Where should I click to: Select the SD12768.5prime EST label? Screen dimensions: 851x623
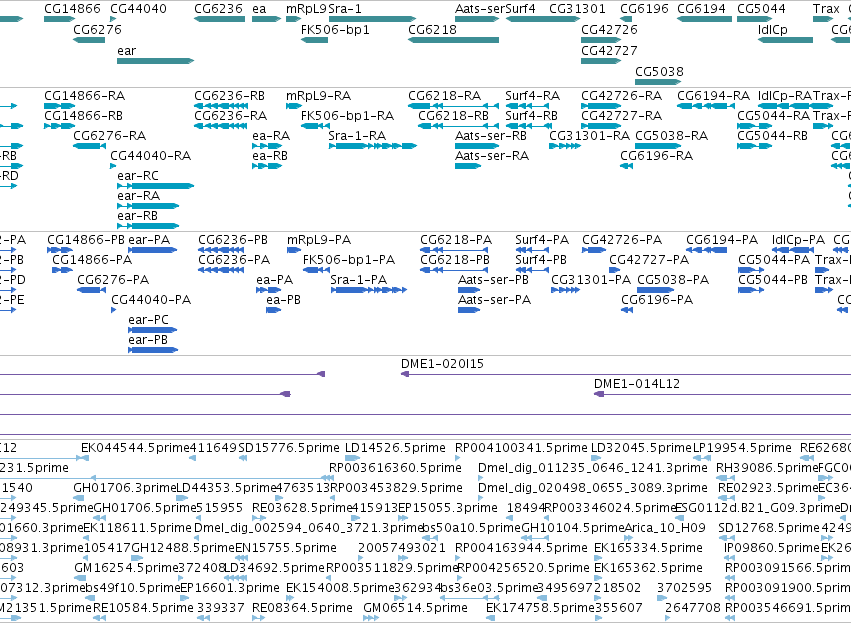pyautogui.click(x=769, y=529)
